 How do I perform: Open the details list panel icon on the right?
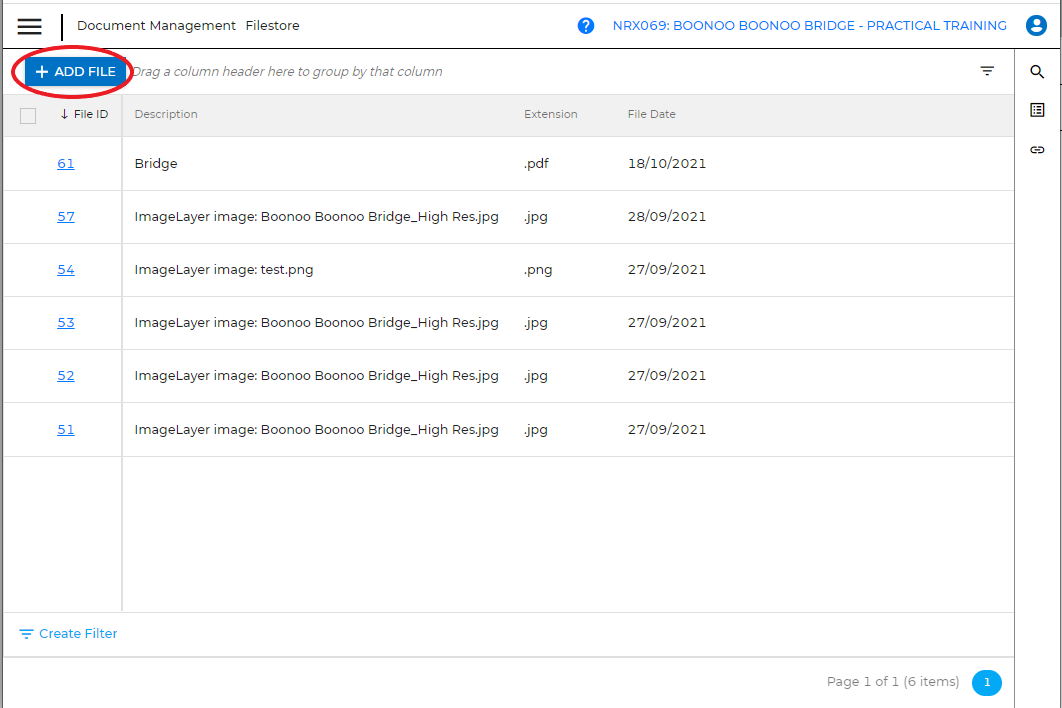click(x=1037, y=110)
